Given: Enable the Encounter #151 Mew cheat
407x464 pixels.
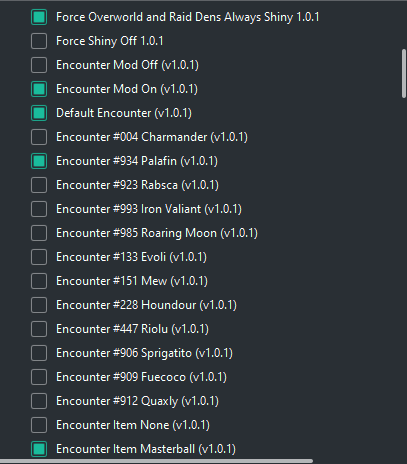Looking at the screenshot, I should point(39,281).
